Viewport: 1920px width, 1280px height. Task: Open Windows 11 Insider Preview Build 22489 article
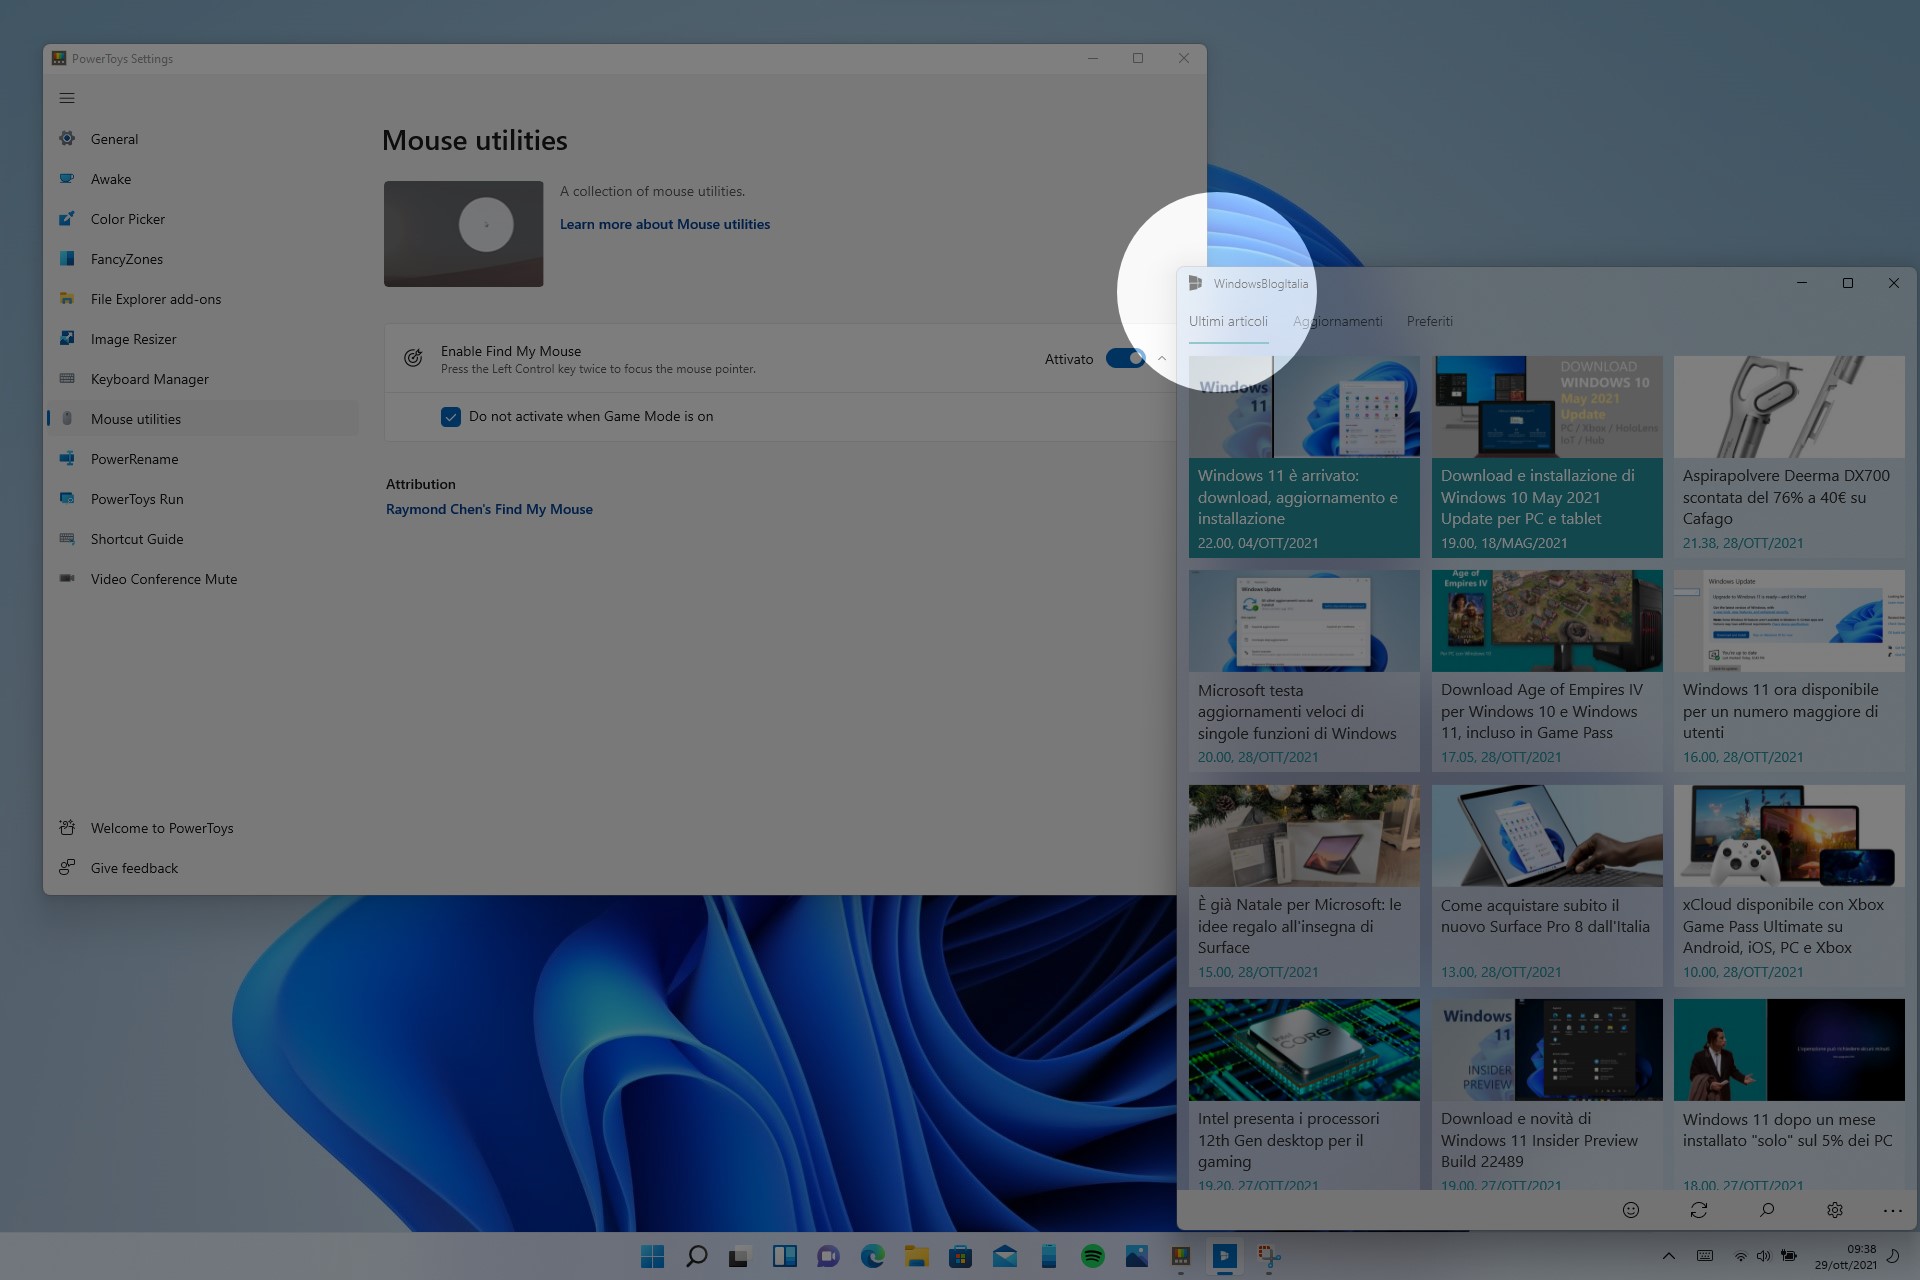point(1547,1094)
